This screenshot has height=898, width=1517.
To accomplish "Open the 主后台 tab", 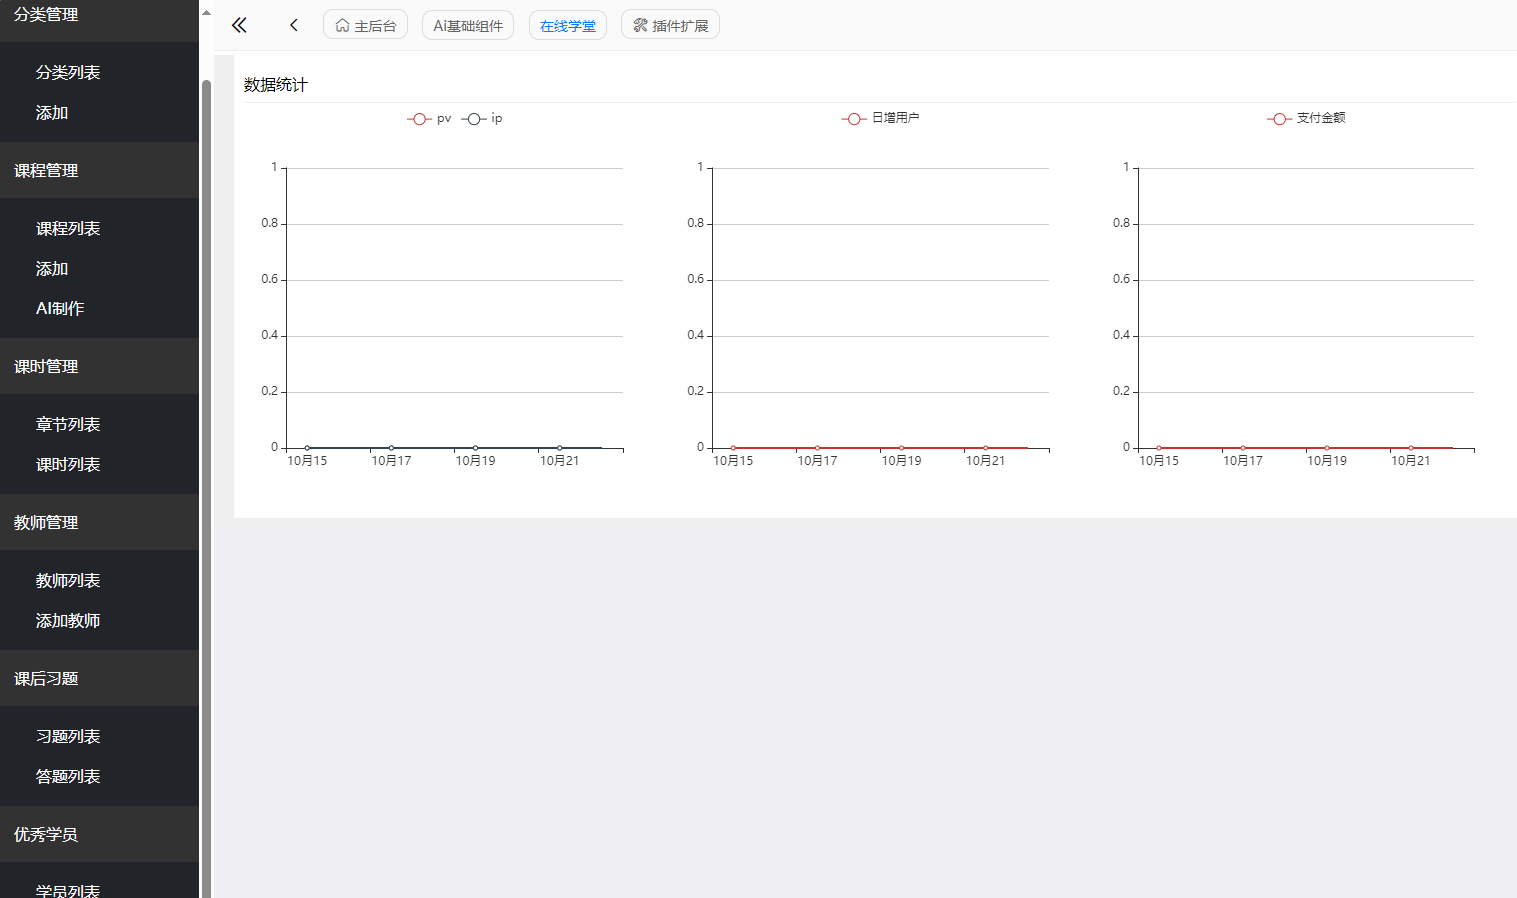I will [365, 24].
